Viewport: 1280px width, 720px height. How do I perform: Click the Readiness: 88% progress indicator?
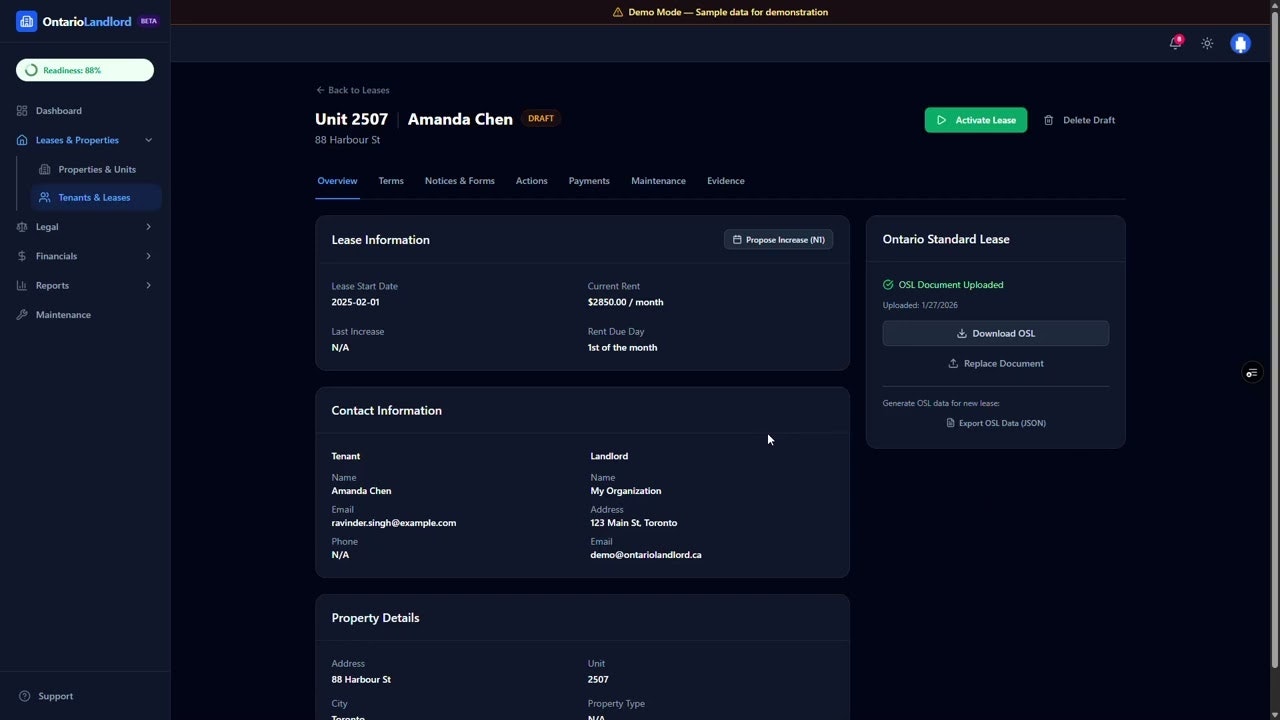(85, 70)
